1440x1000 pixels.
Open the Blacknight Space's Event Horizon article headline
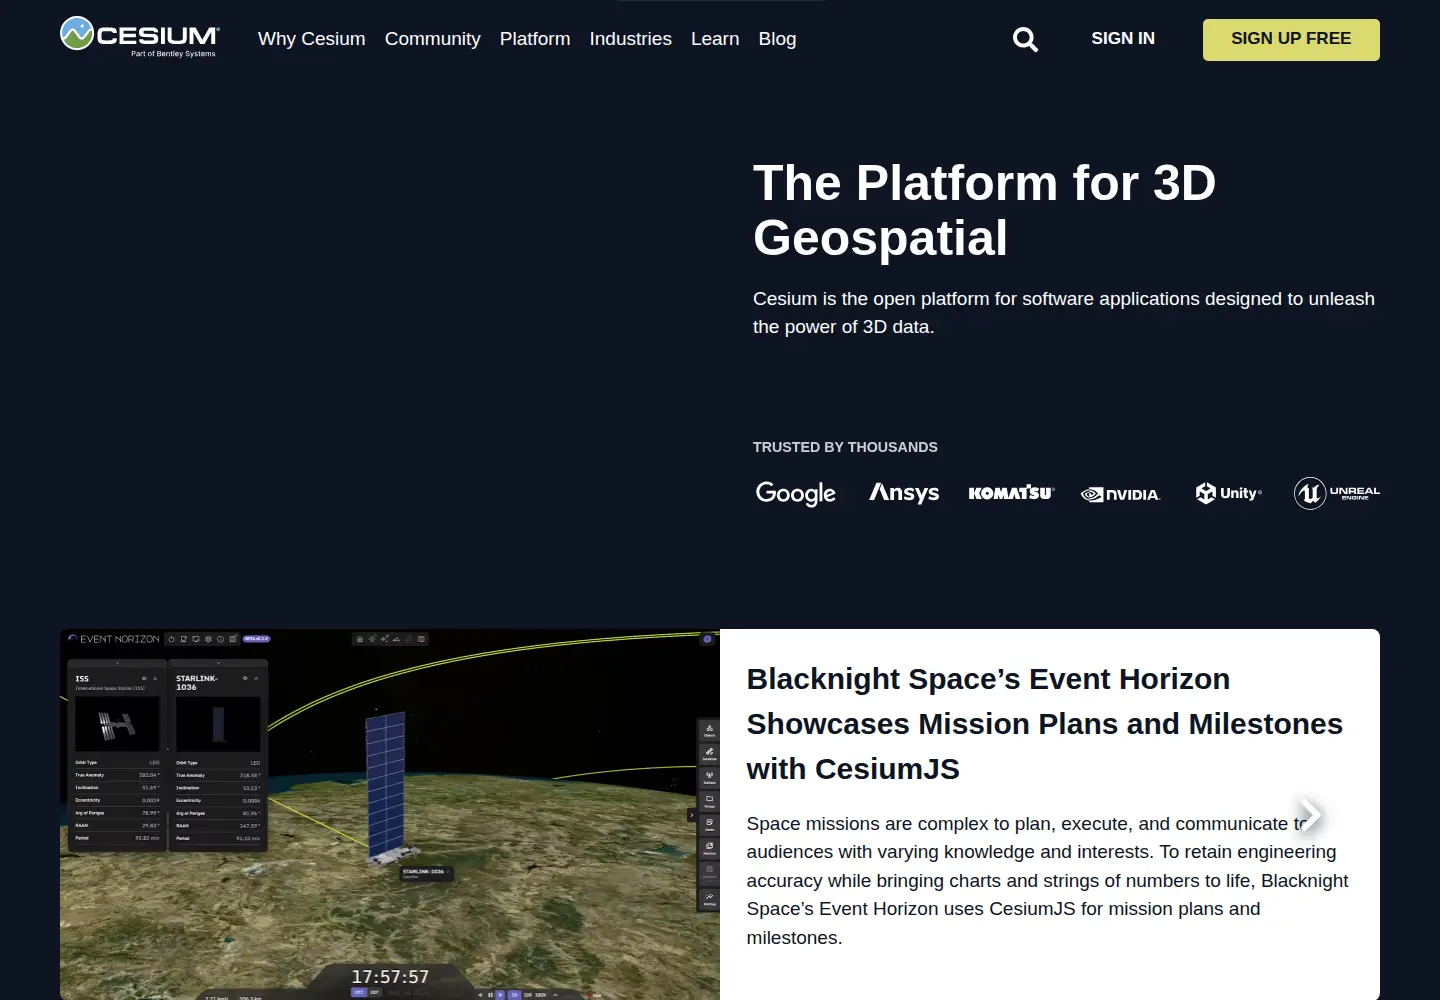(x=1045, y=724)
